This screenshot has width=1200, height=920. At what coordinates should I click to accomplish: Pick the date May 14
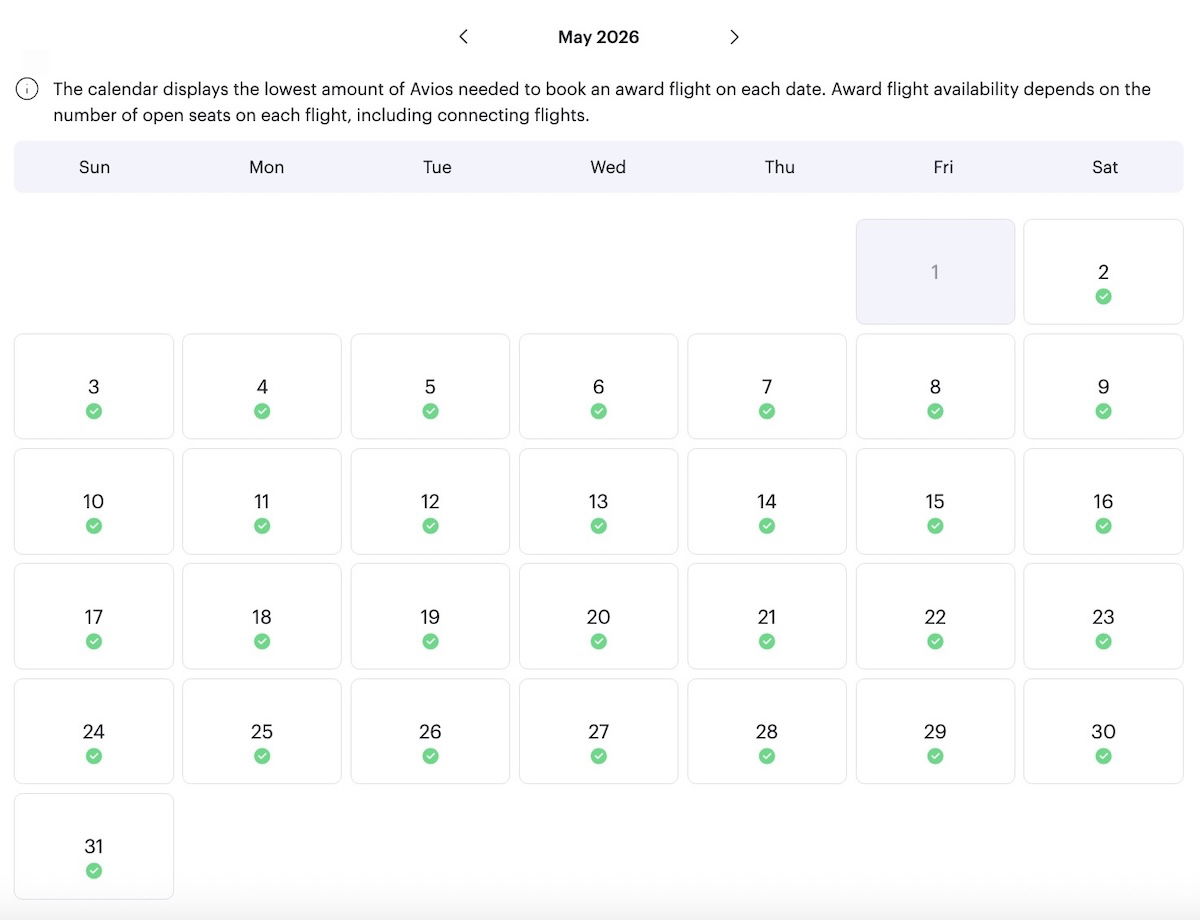767,501
